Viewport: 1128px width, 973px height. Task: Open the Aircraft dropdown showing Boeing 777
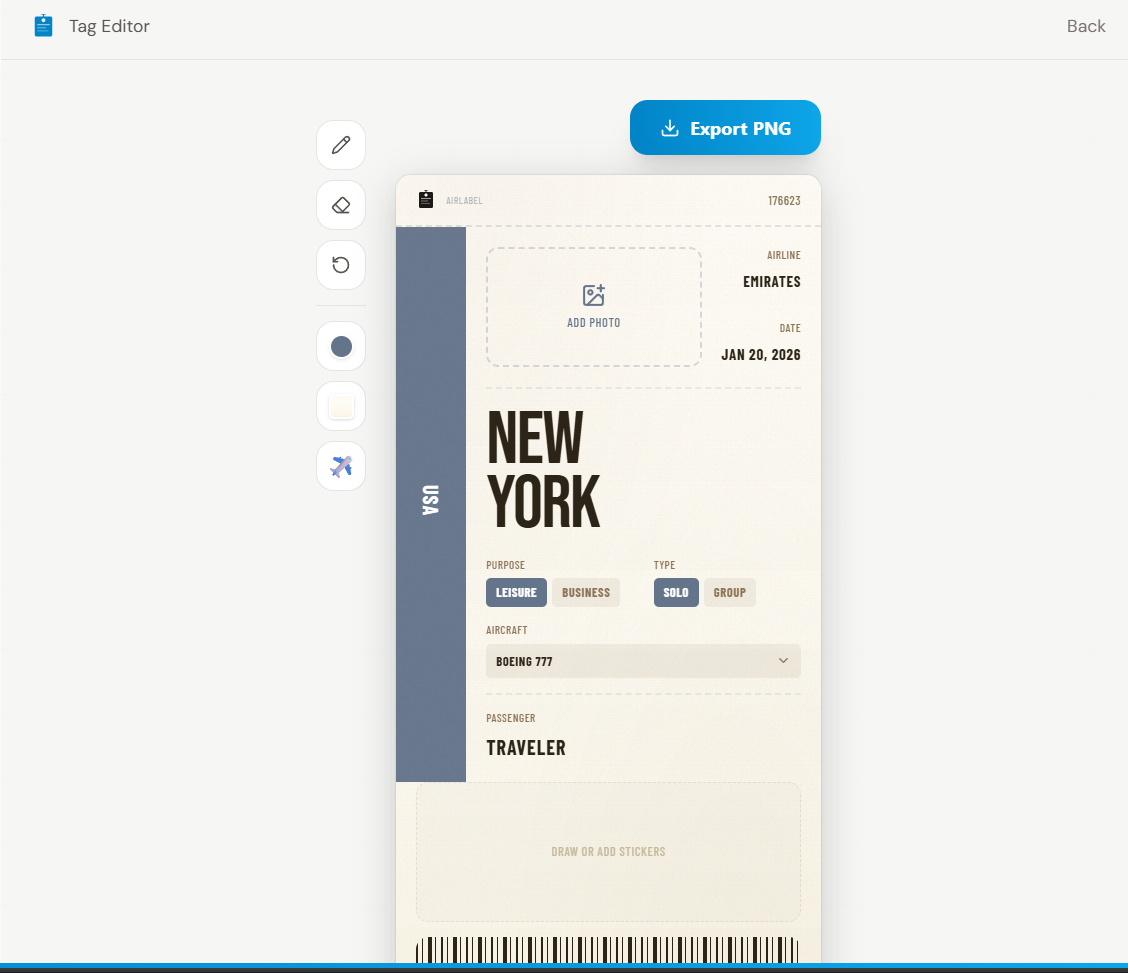click(642, 661)
